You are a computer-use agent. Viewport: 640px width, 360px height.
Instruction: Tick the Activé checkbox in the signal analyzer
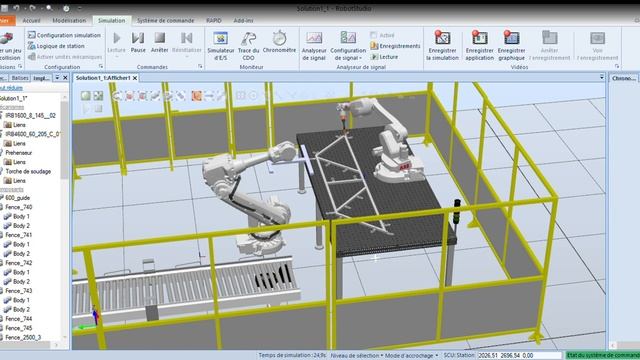(373, 35)
